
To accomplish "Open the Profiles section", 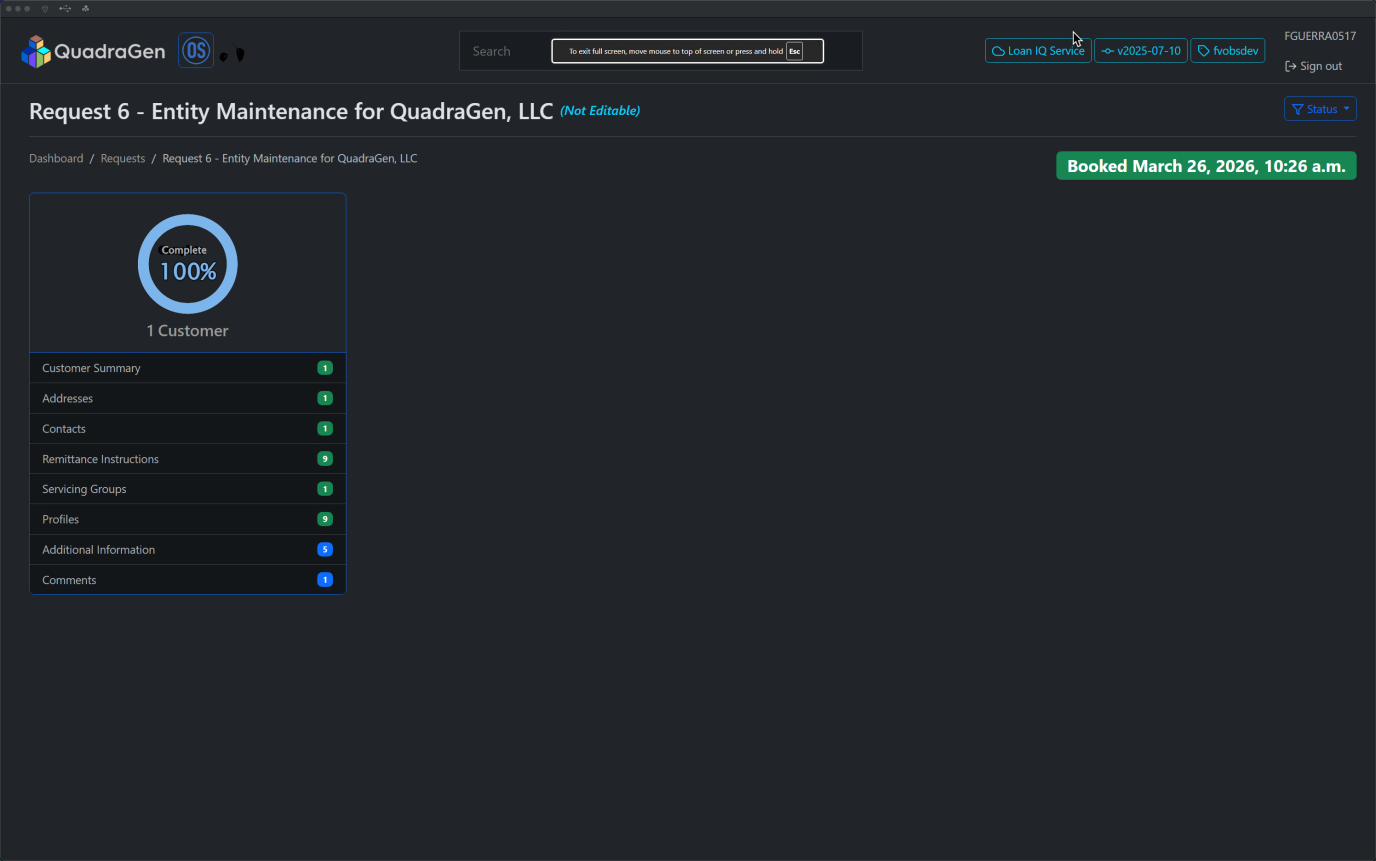I will click(x=188, y=519).
